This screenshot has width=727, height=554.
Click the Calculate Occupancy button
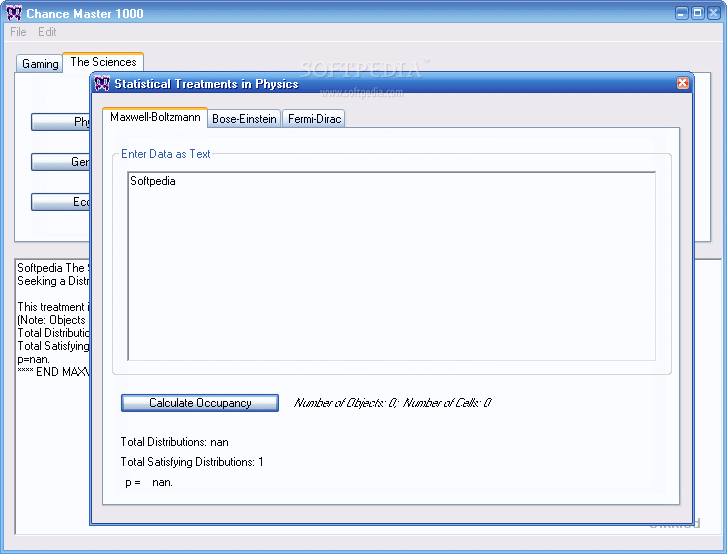pos(200,403)
